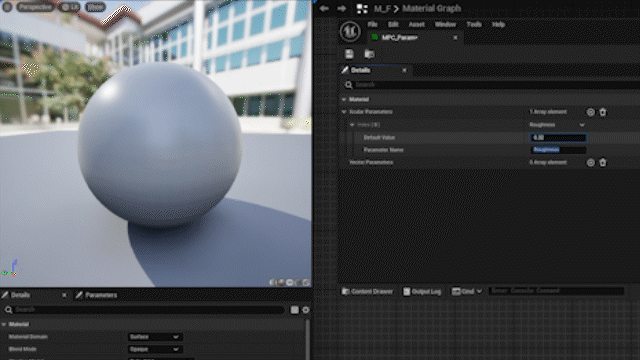Open the Window menu
The width and height of the screenshot is (640, 360).
(445, 24)
